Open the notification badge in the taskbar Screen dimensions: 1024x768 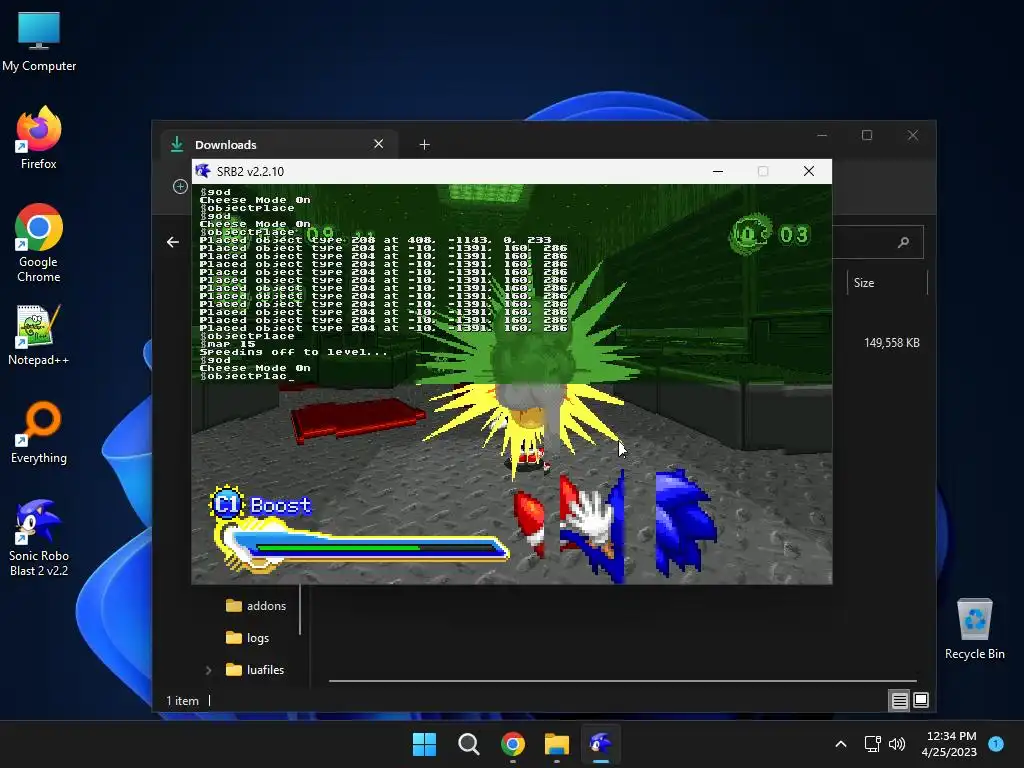coord(996,744)
